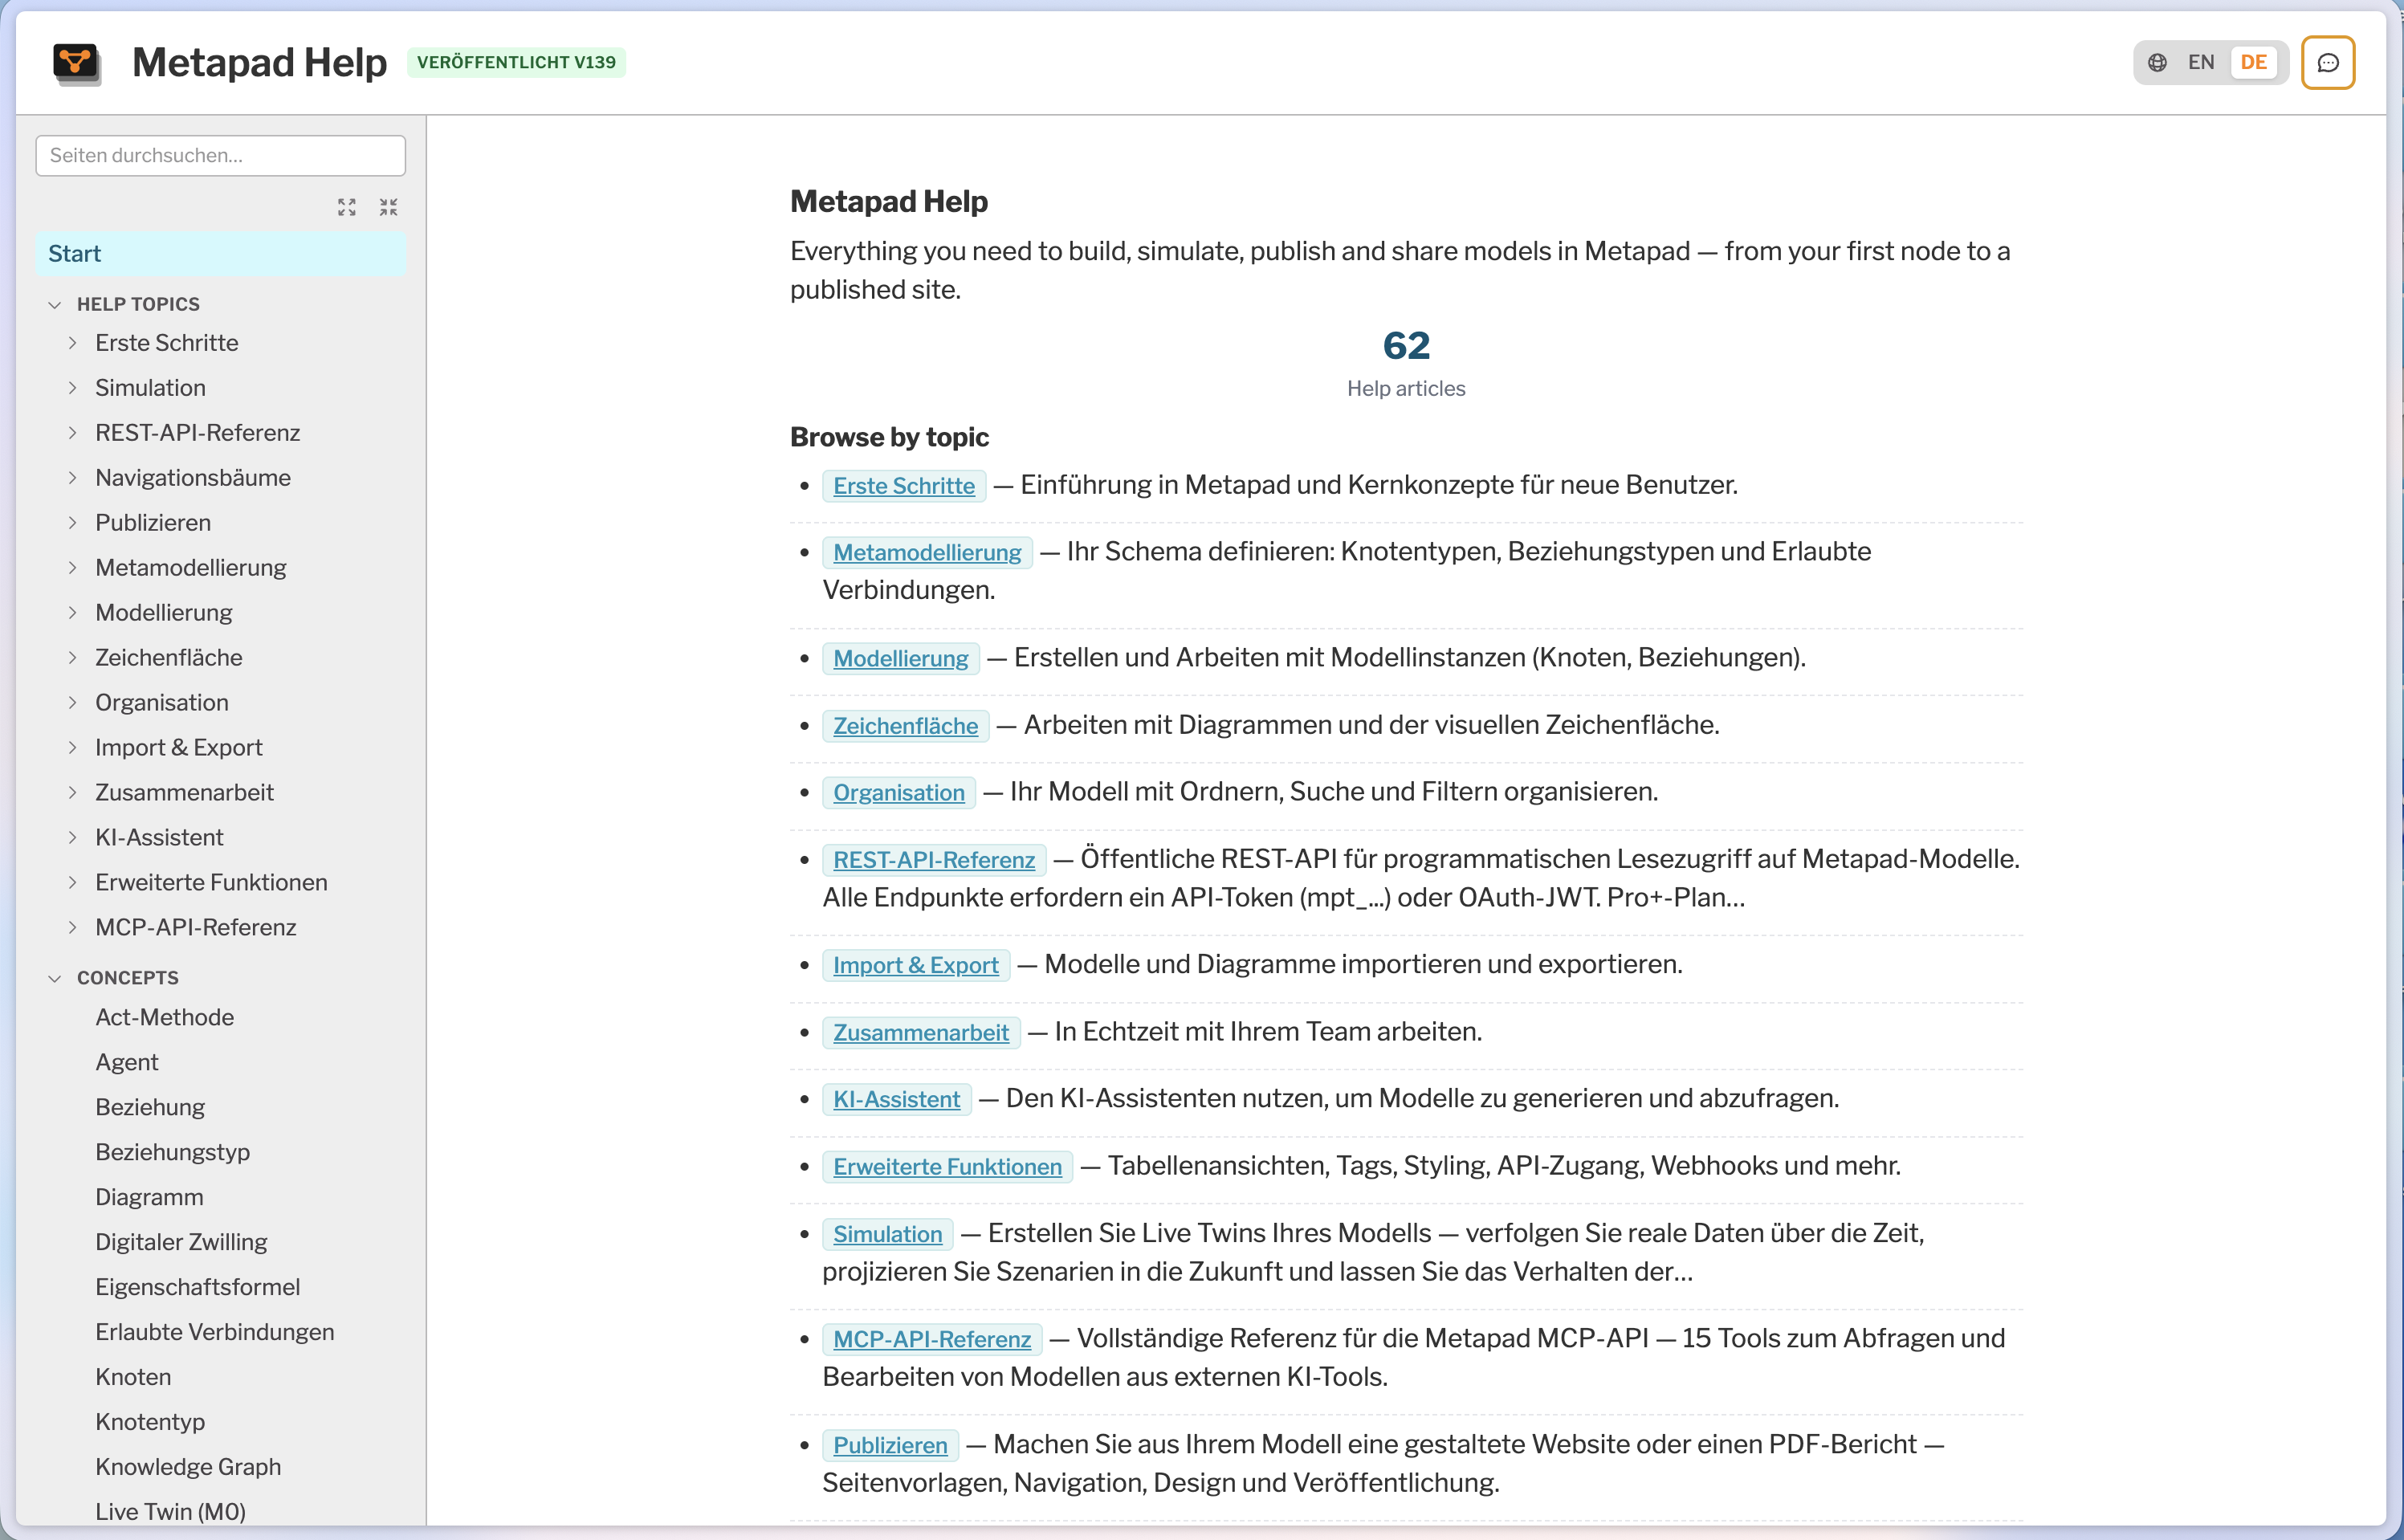Click the globe language icon
The width and height of the screenshot is (2404, 1540).
2157,62
